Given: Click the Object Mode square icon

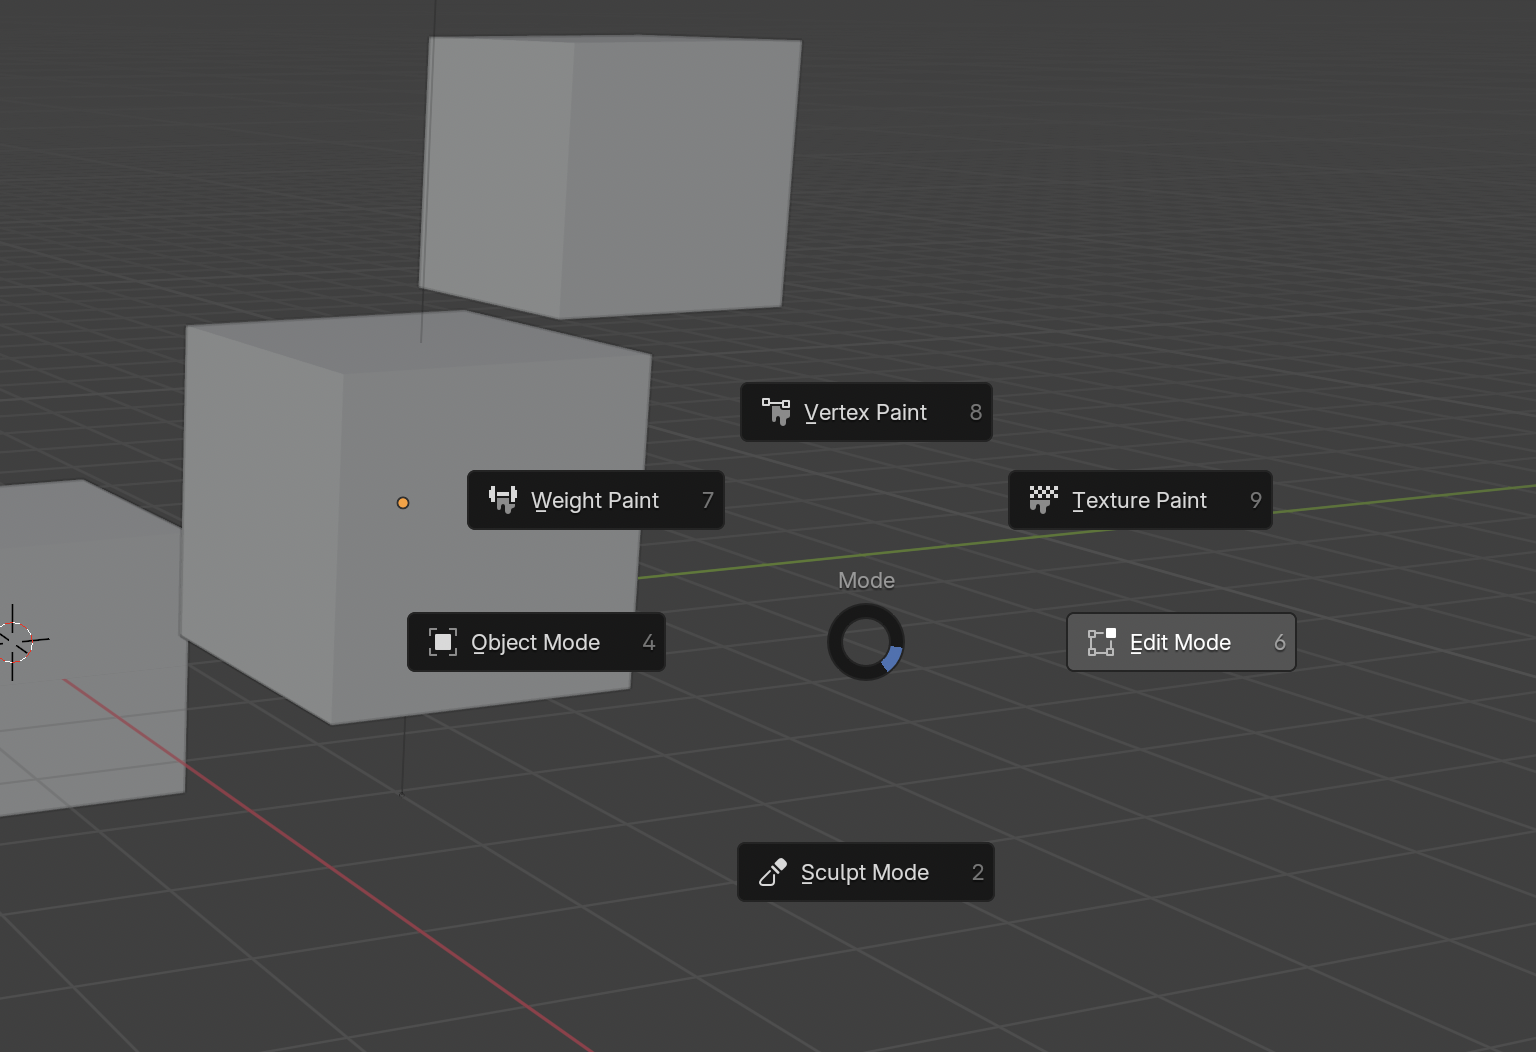Looking at the screenshot, I should coord(443,642).
